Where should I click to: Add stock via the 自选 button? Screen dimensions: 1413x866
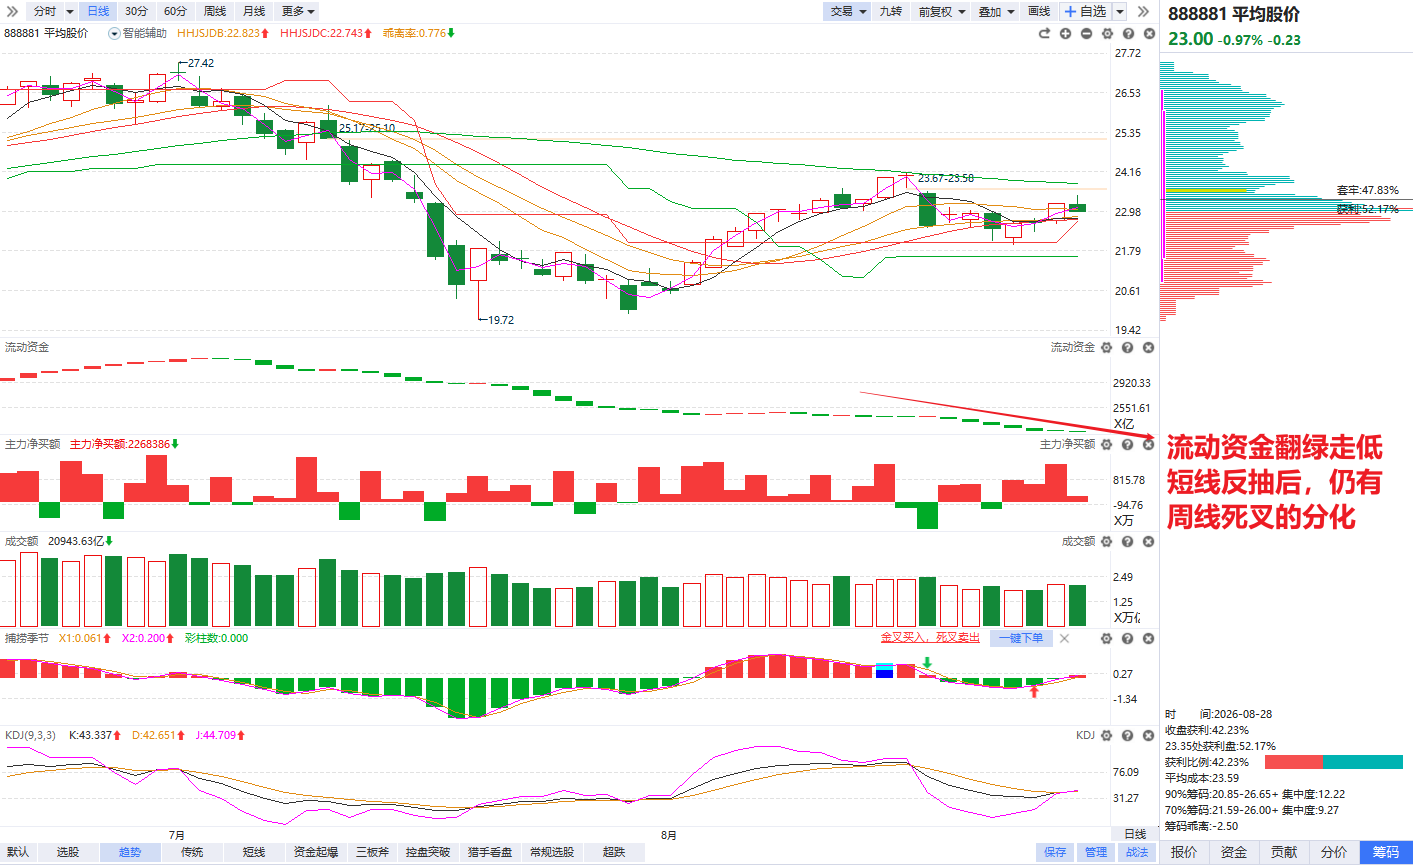click(x=1086, y=11)
